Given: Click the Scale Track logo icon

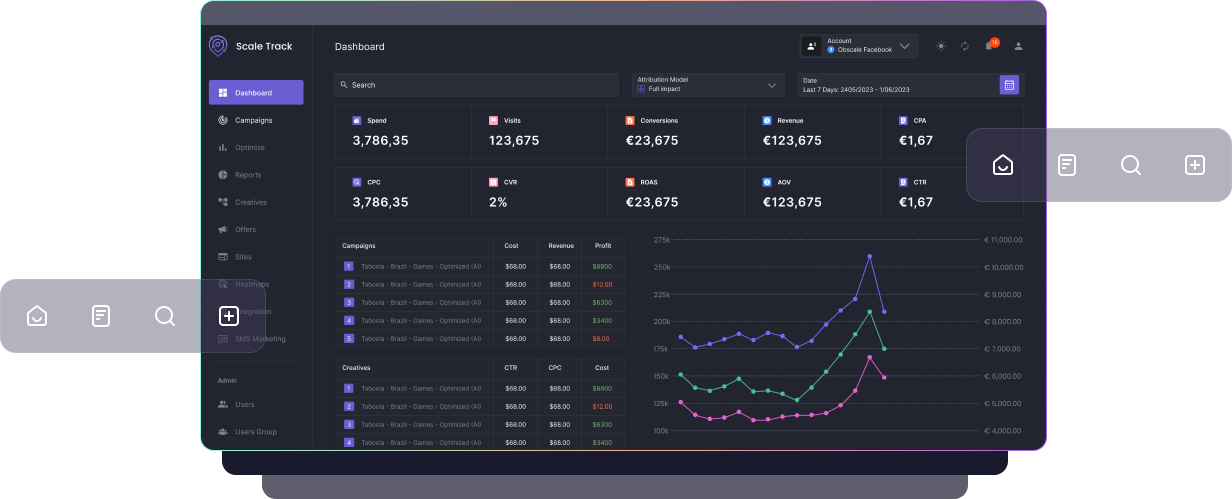Looking at the screenshot, I should (218, 46).
